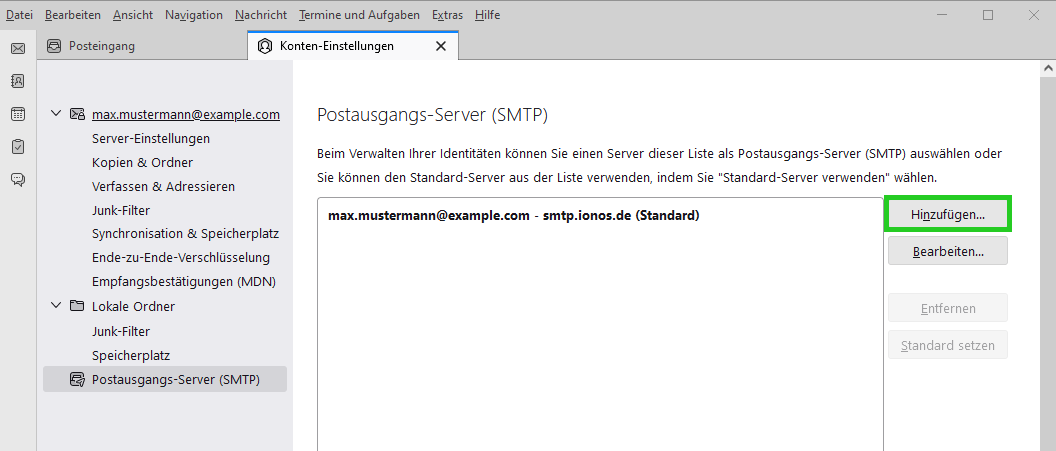The image size is (1056, 451).
Task: Click the mail account icon beside max.mustermann@example.com
Action: (77, 114)
